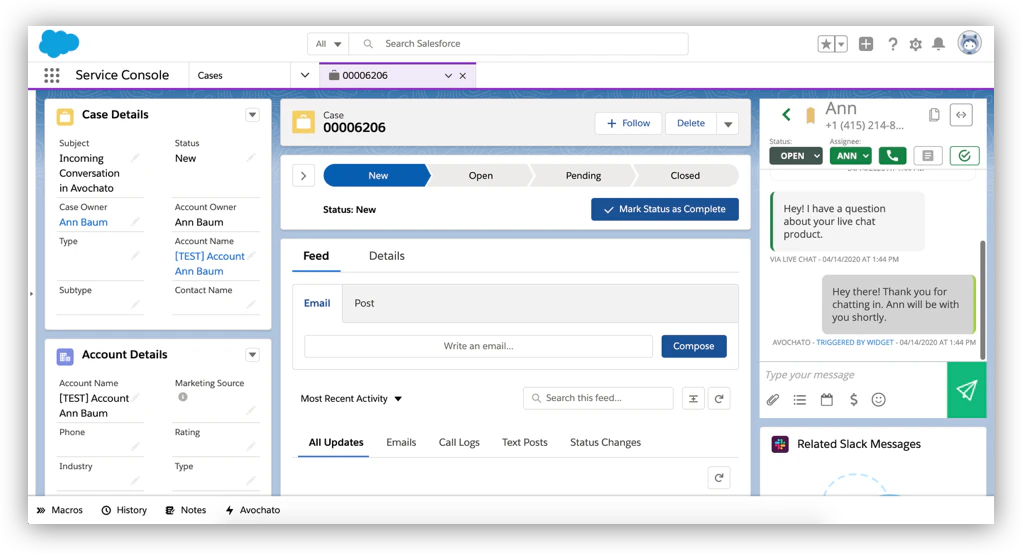Filter feed by Text Posts tab
1022x554 pixels.
[x=525, y=442]
